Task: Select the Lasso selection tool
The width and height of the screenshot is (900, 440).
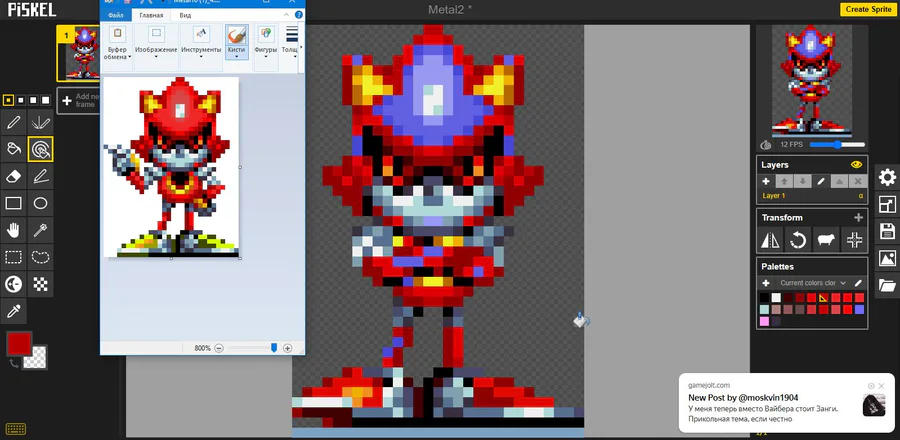Action: pyautogui.click(x=40, y=257)
